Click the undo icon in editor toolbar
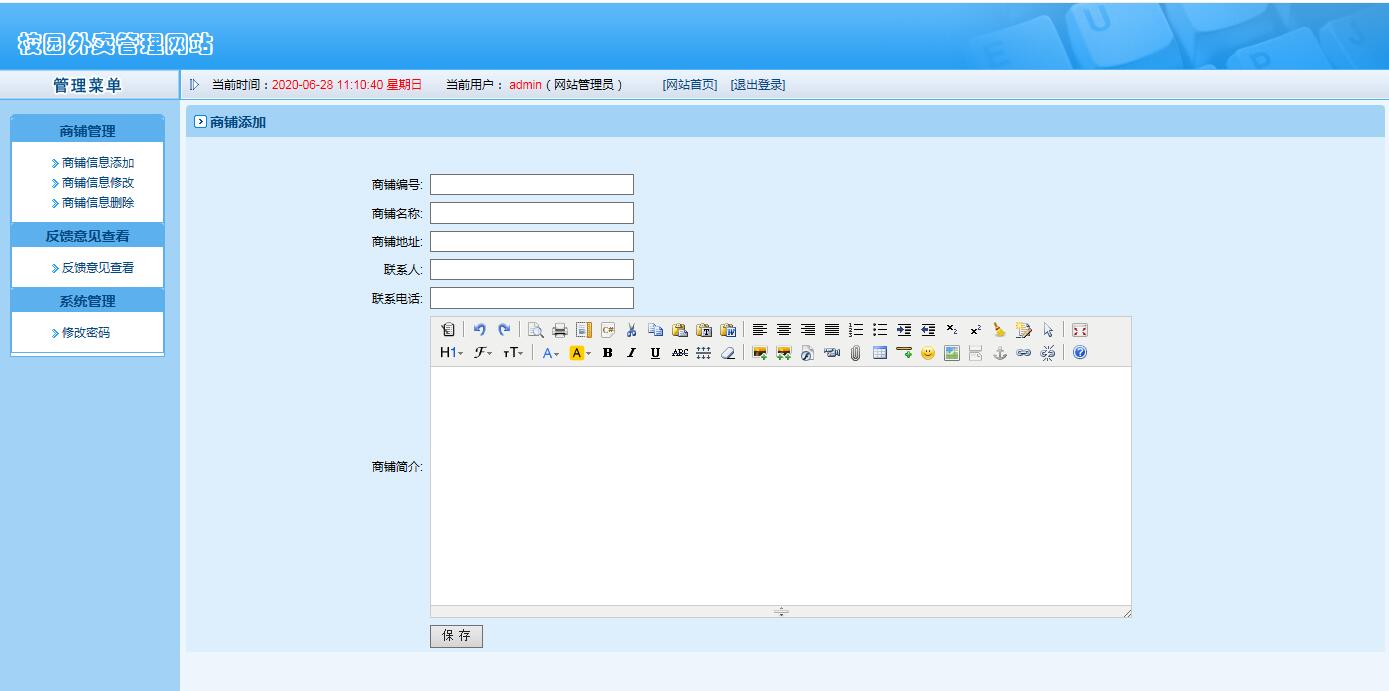This screenshot has width=1389, height=691. 480,330
